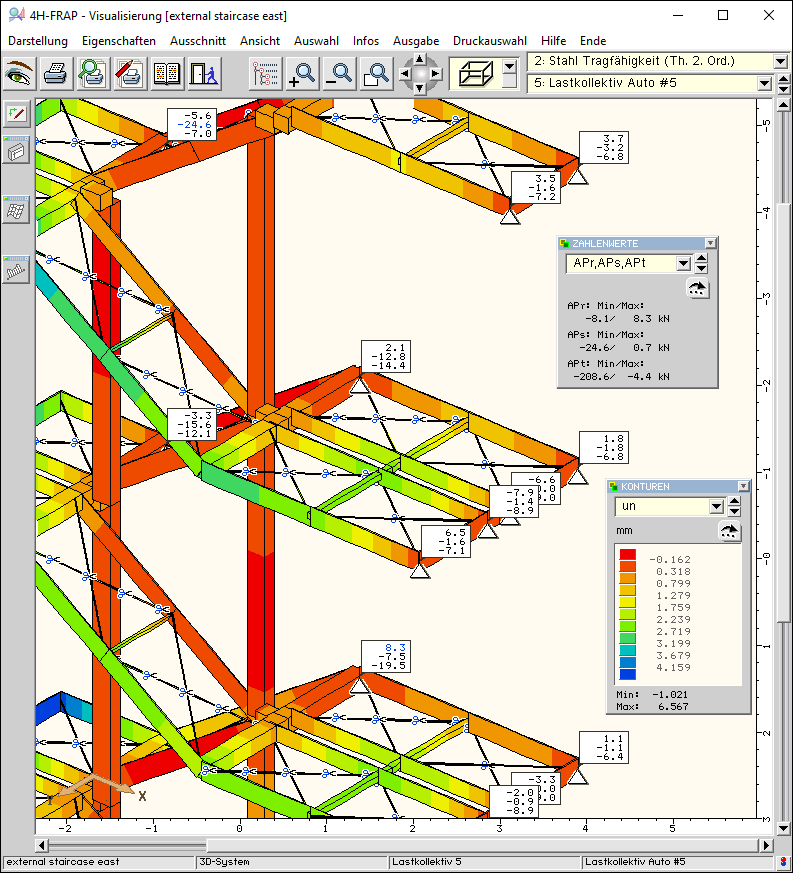Toggle the minimized 3D solid panel in sidebar
The width and height of the screenshot is (793, 873).
tap(16, 151)
